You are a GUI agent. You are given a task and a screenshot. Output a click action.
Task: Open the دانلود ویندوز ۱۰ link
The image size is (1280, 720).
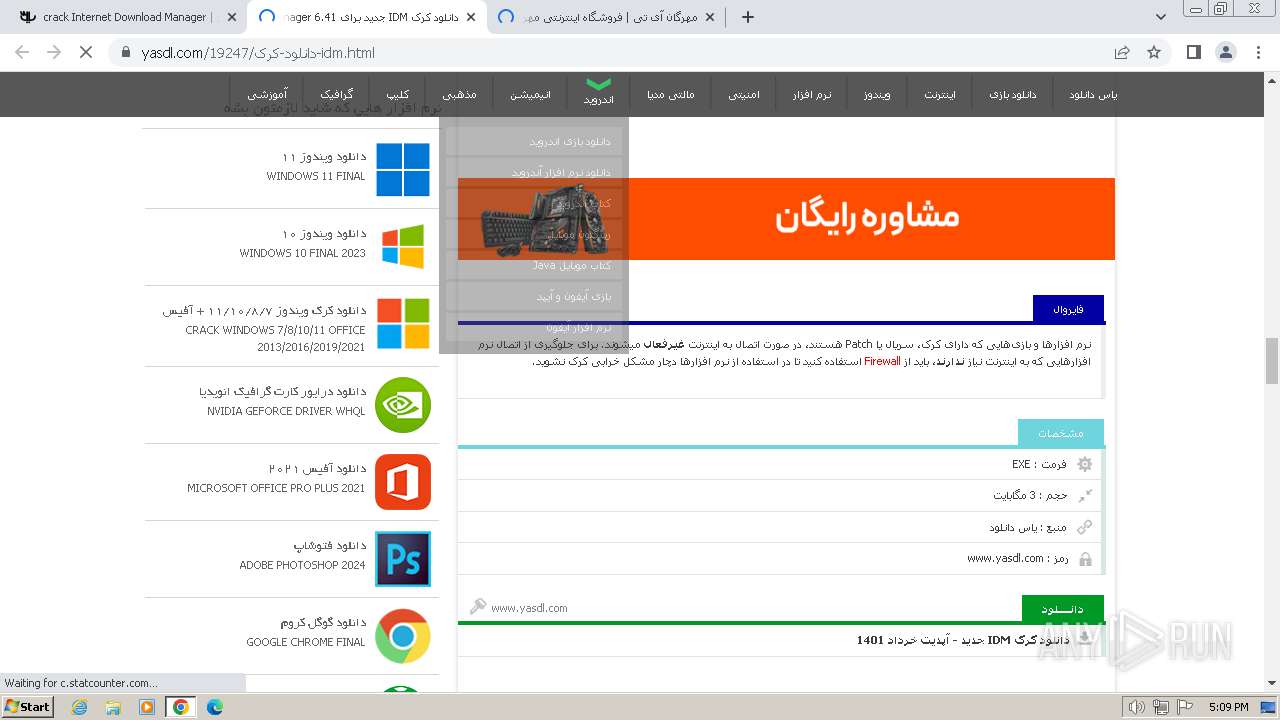pos(324,234)
